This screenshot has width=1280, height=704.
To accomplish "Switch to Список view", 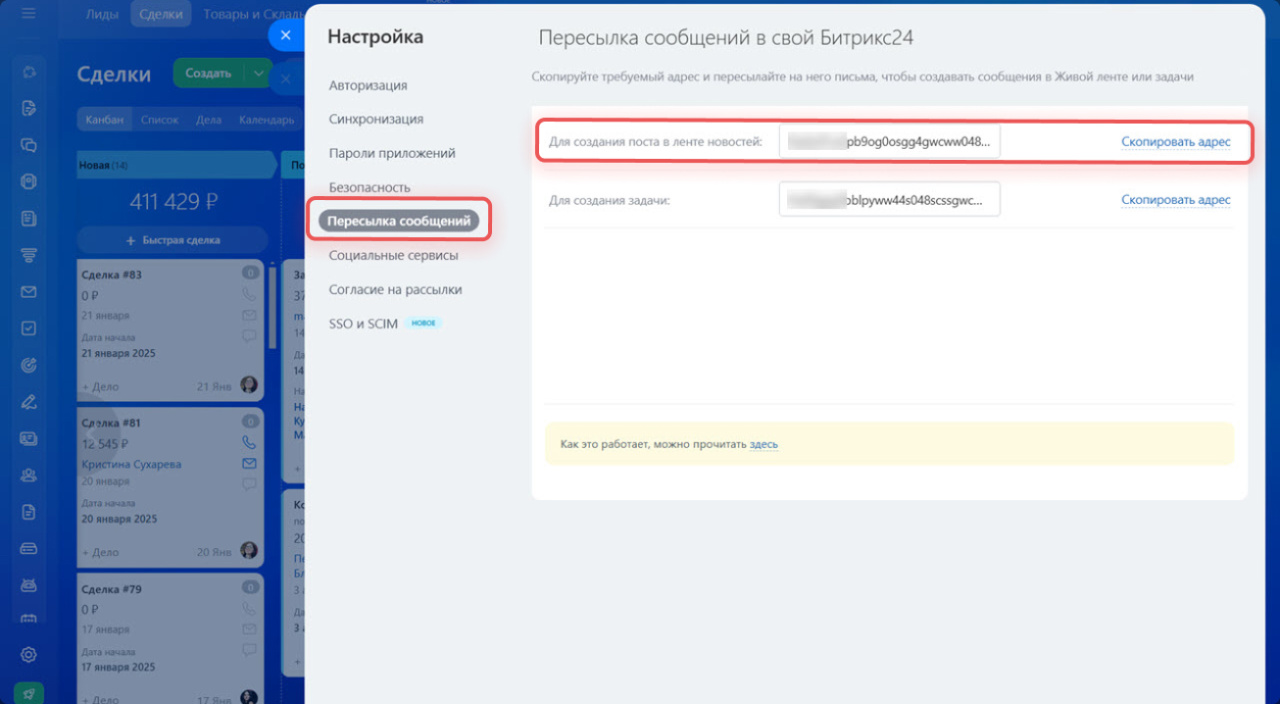I will tap(159, 120).
